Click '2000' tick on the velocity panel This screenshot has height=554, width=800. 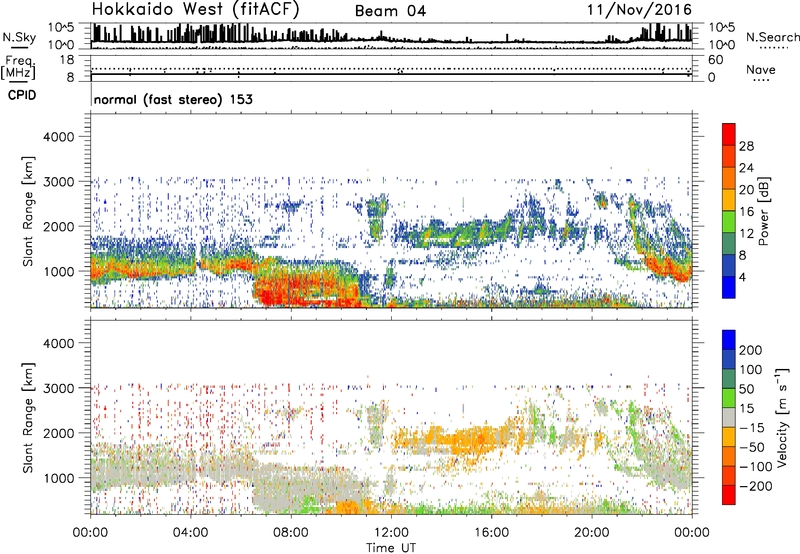[x=58, y=433]
